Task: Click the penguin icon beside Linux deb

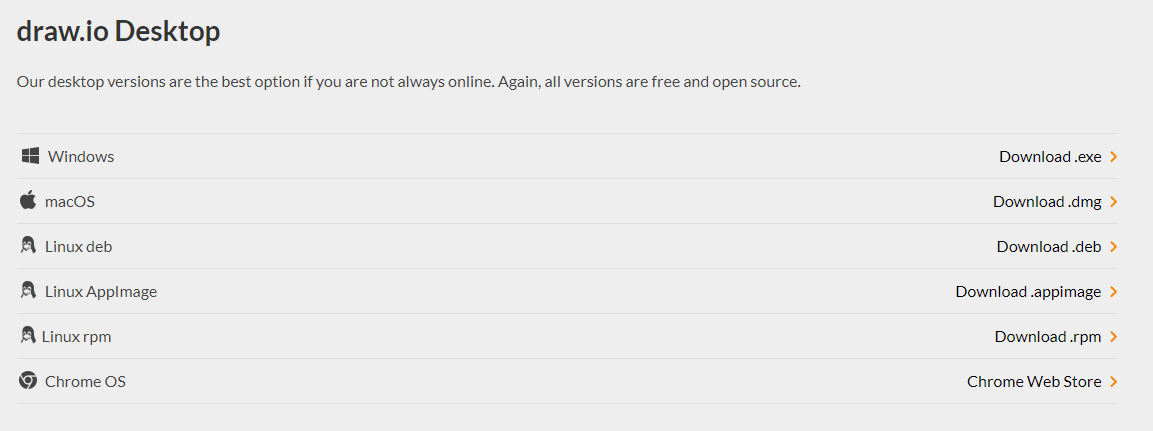Action: pyautogui.click(x=28, y=246)
